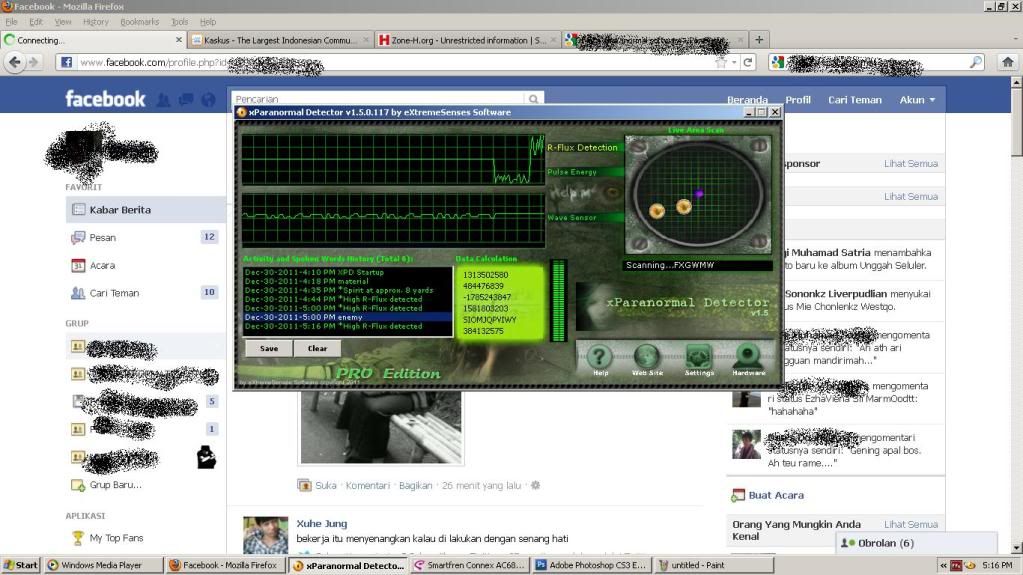Open Hardware icon in xParanormal Detector

click(748, 359)
